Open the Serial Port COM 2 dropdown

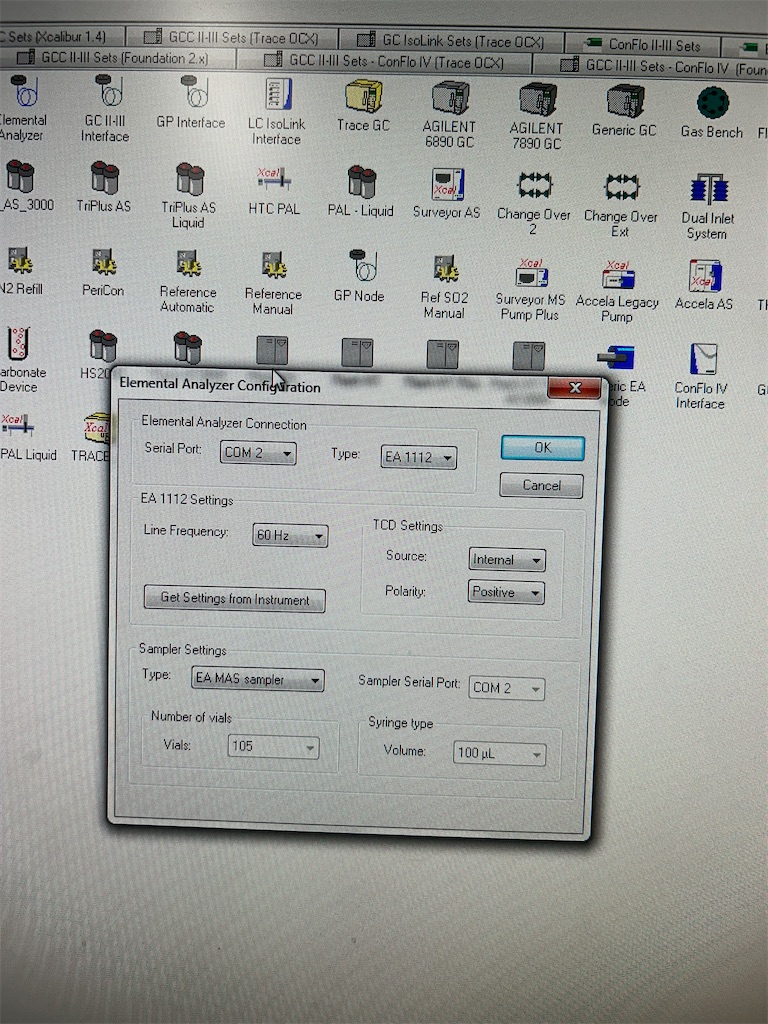pos(258,453)
